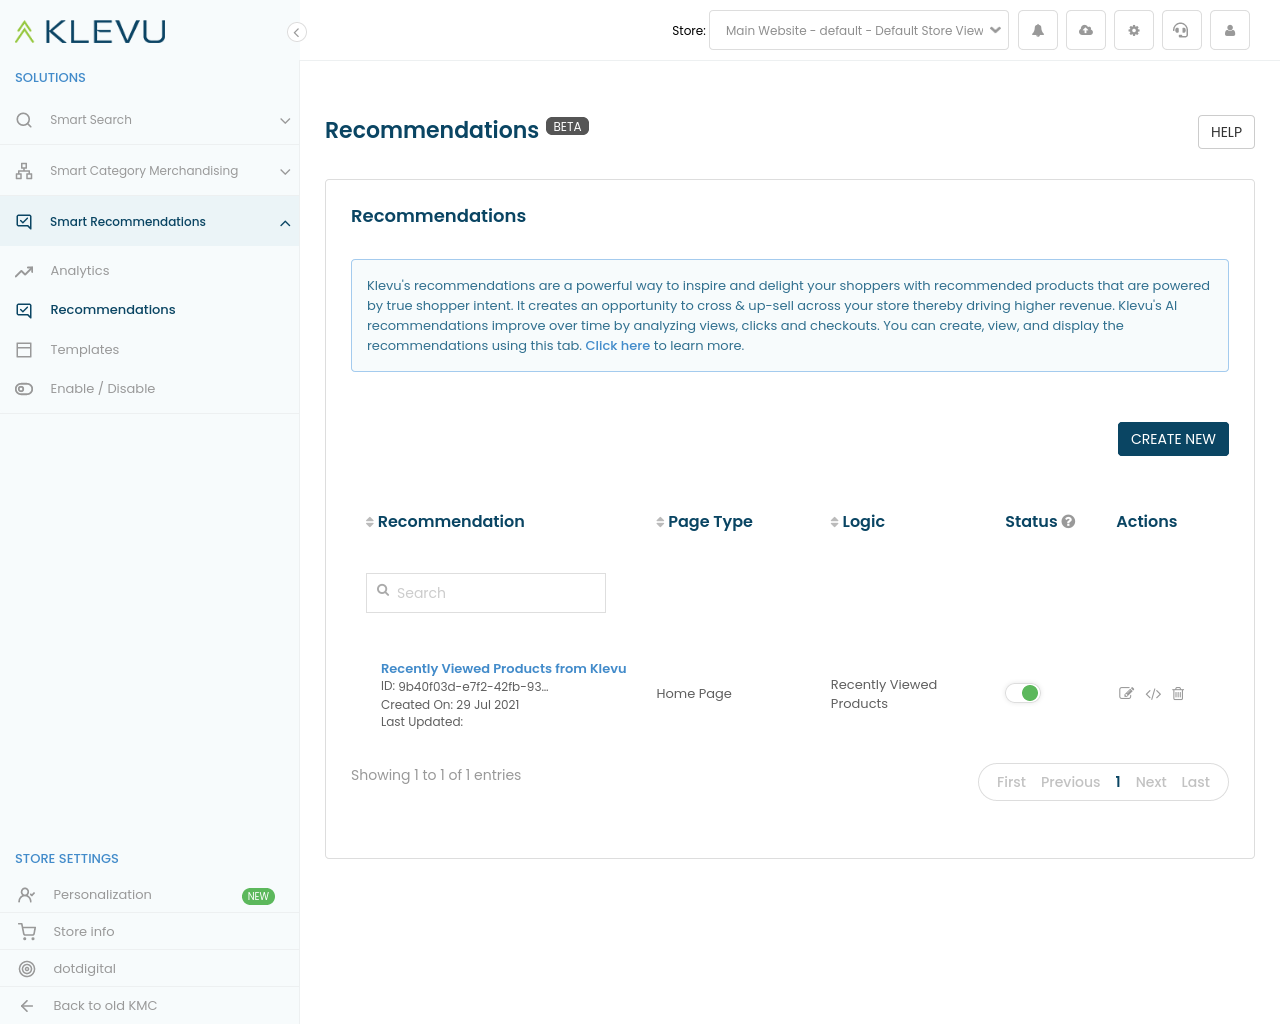Click the cloud sync icon in header

[x=1086, y=31]
